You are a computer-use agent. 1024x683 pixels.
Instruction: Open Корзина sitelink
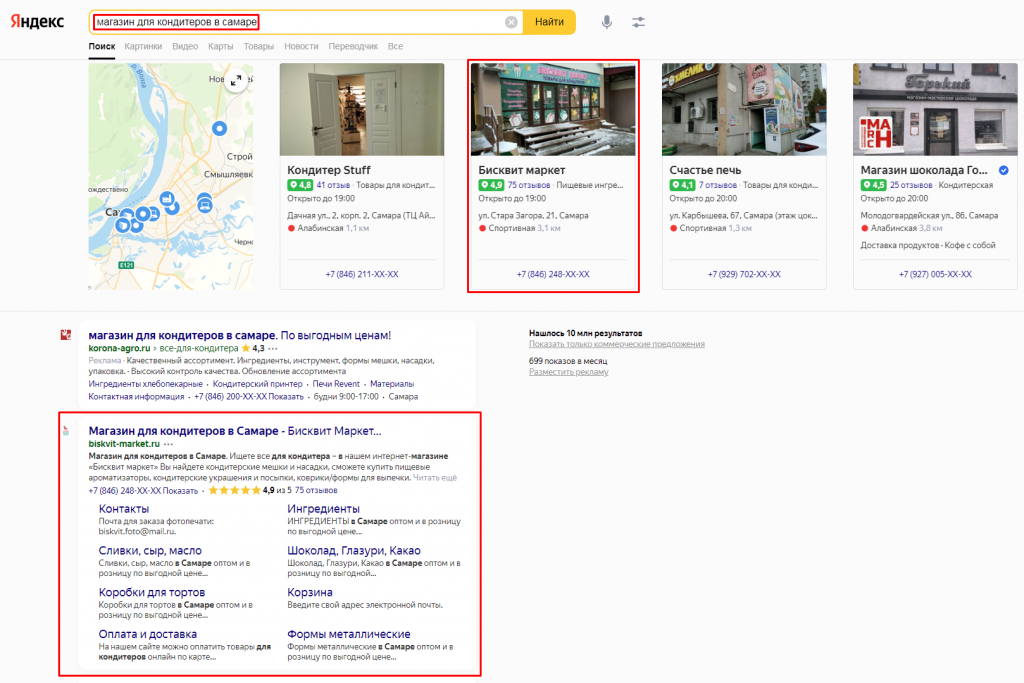tap(310, 592)
